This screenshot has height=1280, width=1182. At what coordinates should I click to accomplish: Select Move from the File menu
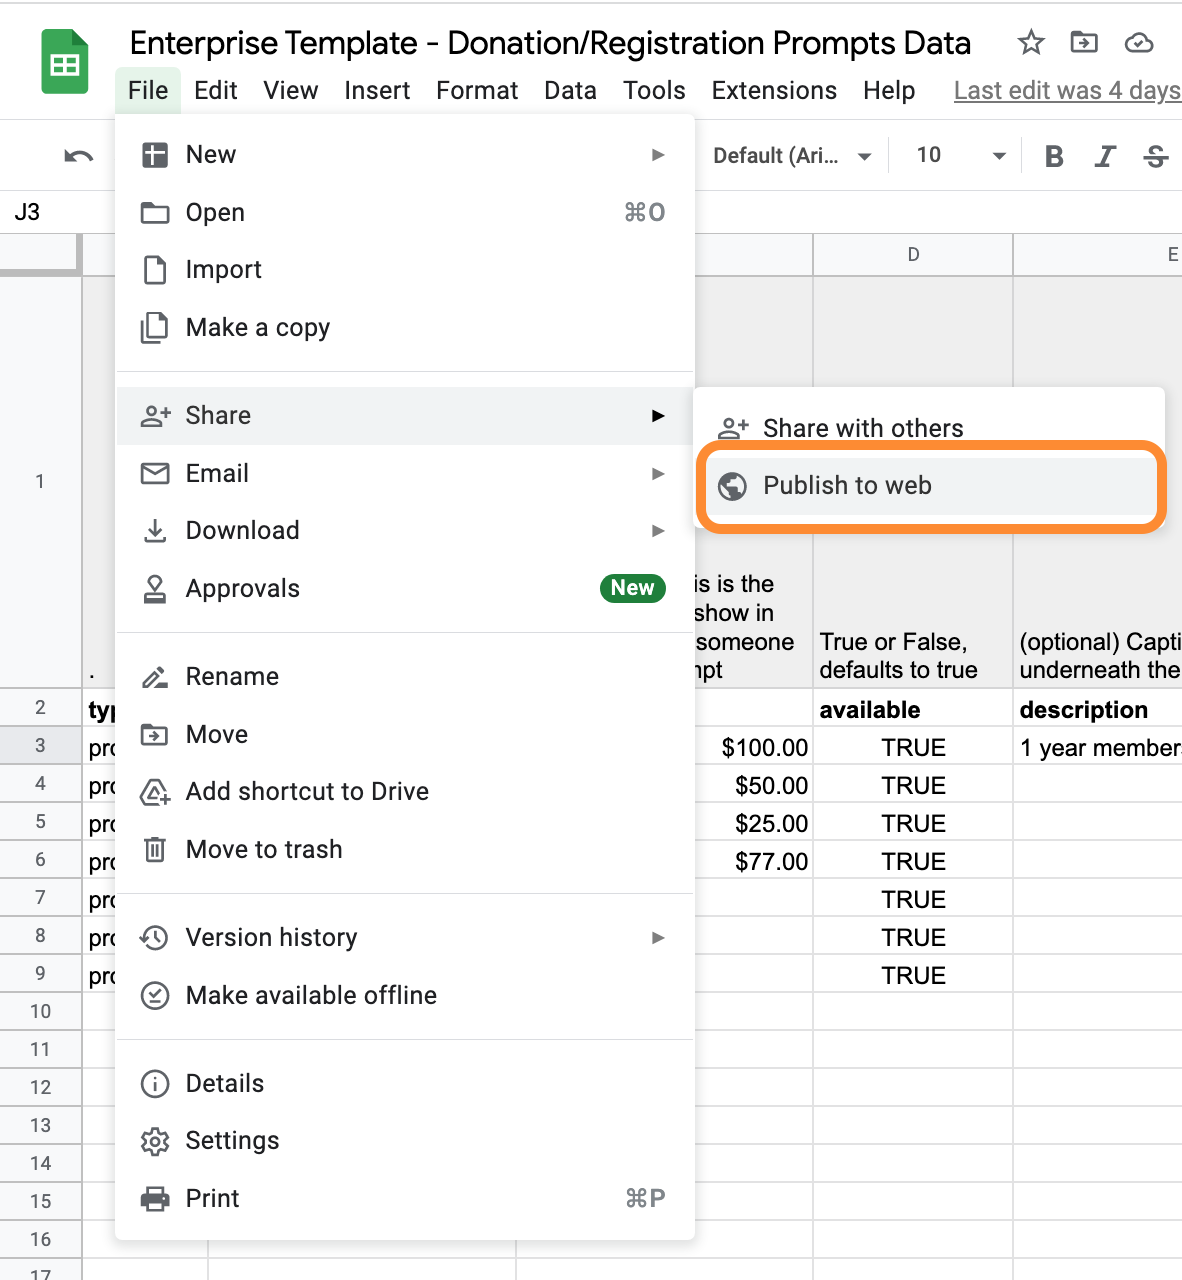[405, 735]
